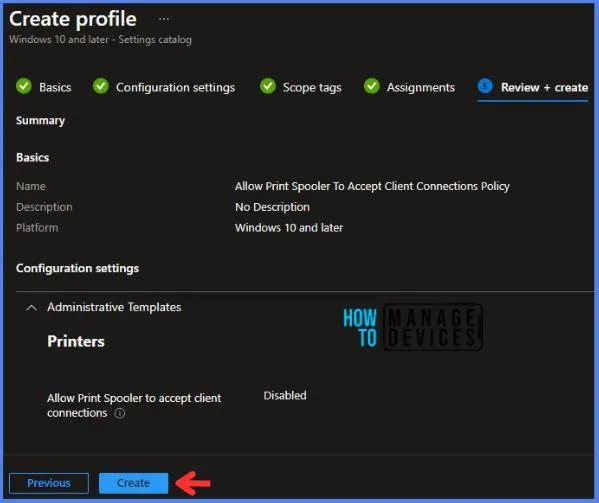Screen dimensions: 599x503
Task: Click the 'No Description' value
Action: click(272, 207)
